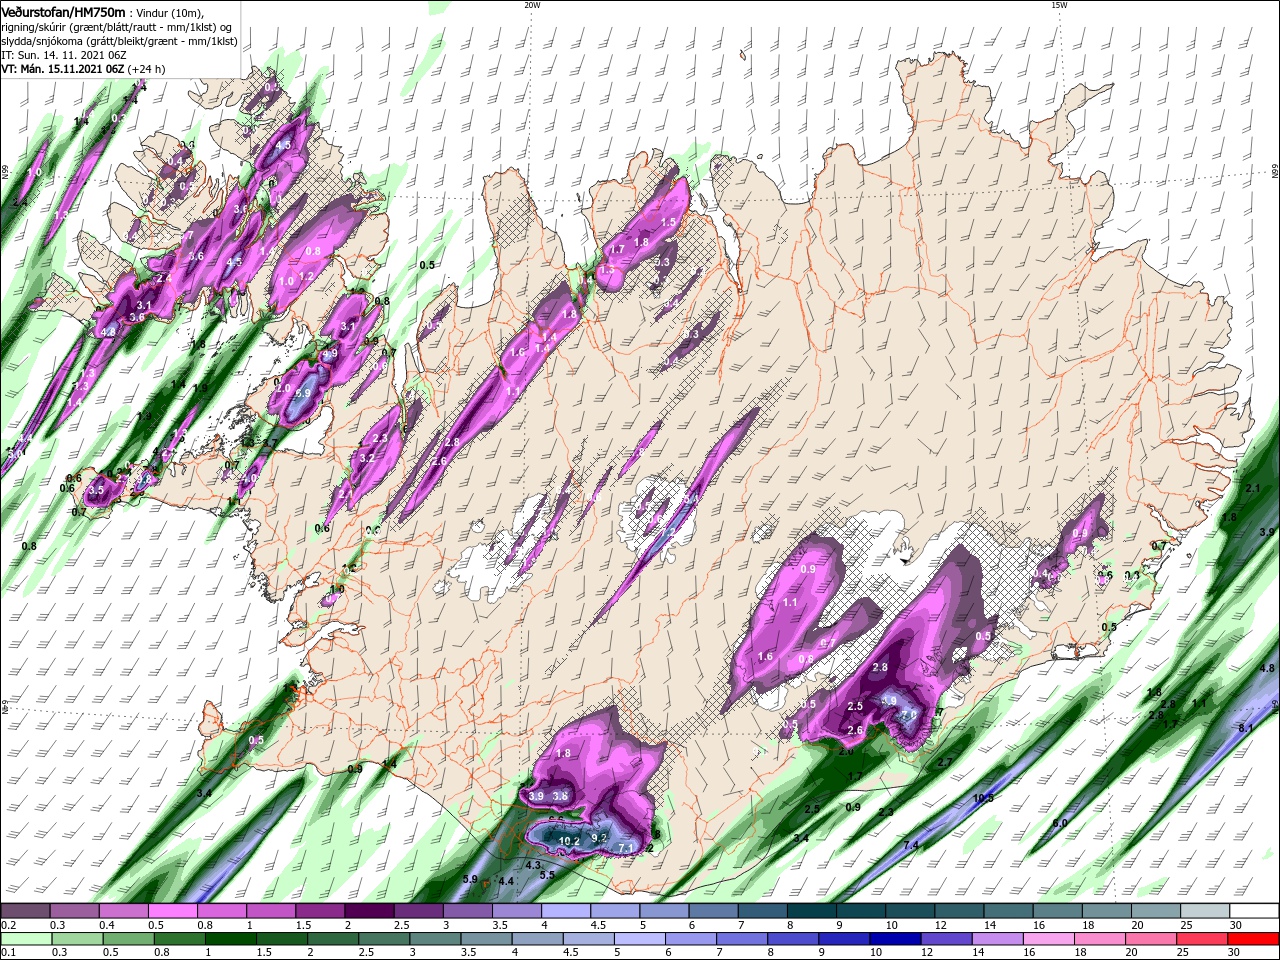Click the 4.9 value in the northwest peninsula
This screenshot has width=1280, height=960.
[x=331, y=353]
